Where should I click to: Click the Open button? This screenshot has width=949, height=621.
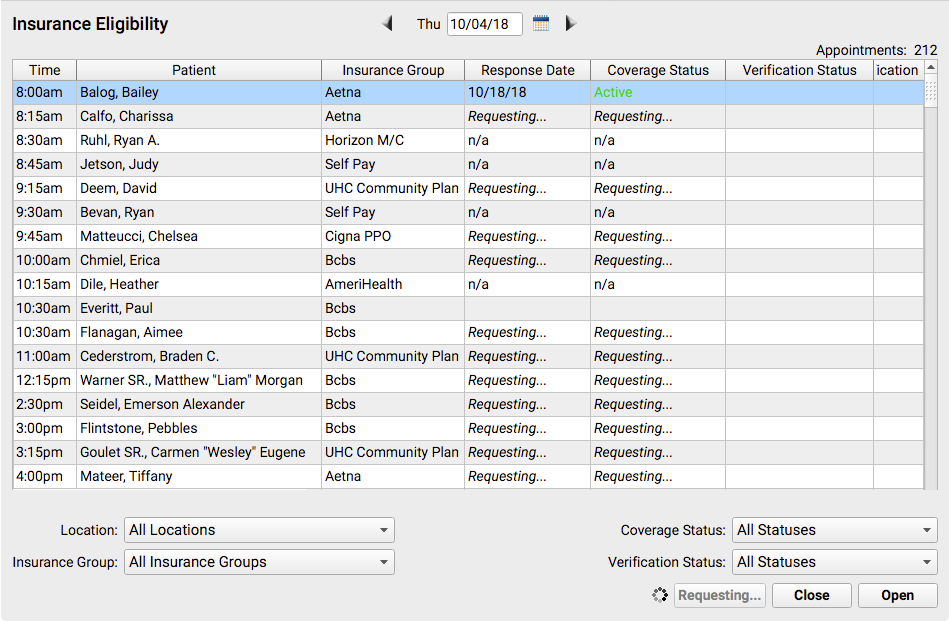click(898, 595)
